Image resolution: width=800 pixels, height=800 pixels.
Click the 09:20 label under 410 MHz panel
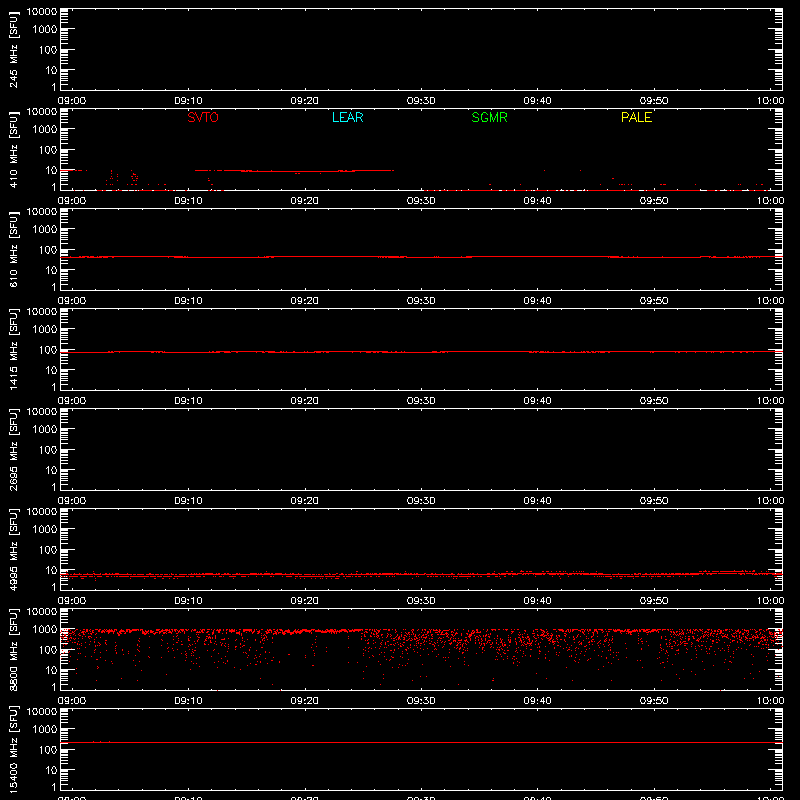(305, 201)
